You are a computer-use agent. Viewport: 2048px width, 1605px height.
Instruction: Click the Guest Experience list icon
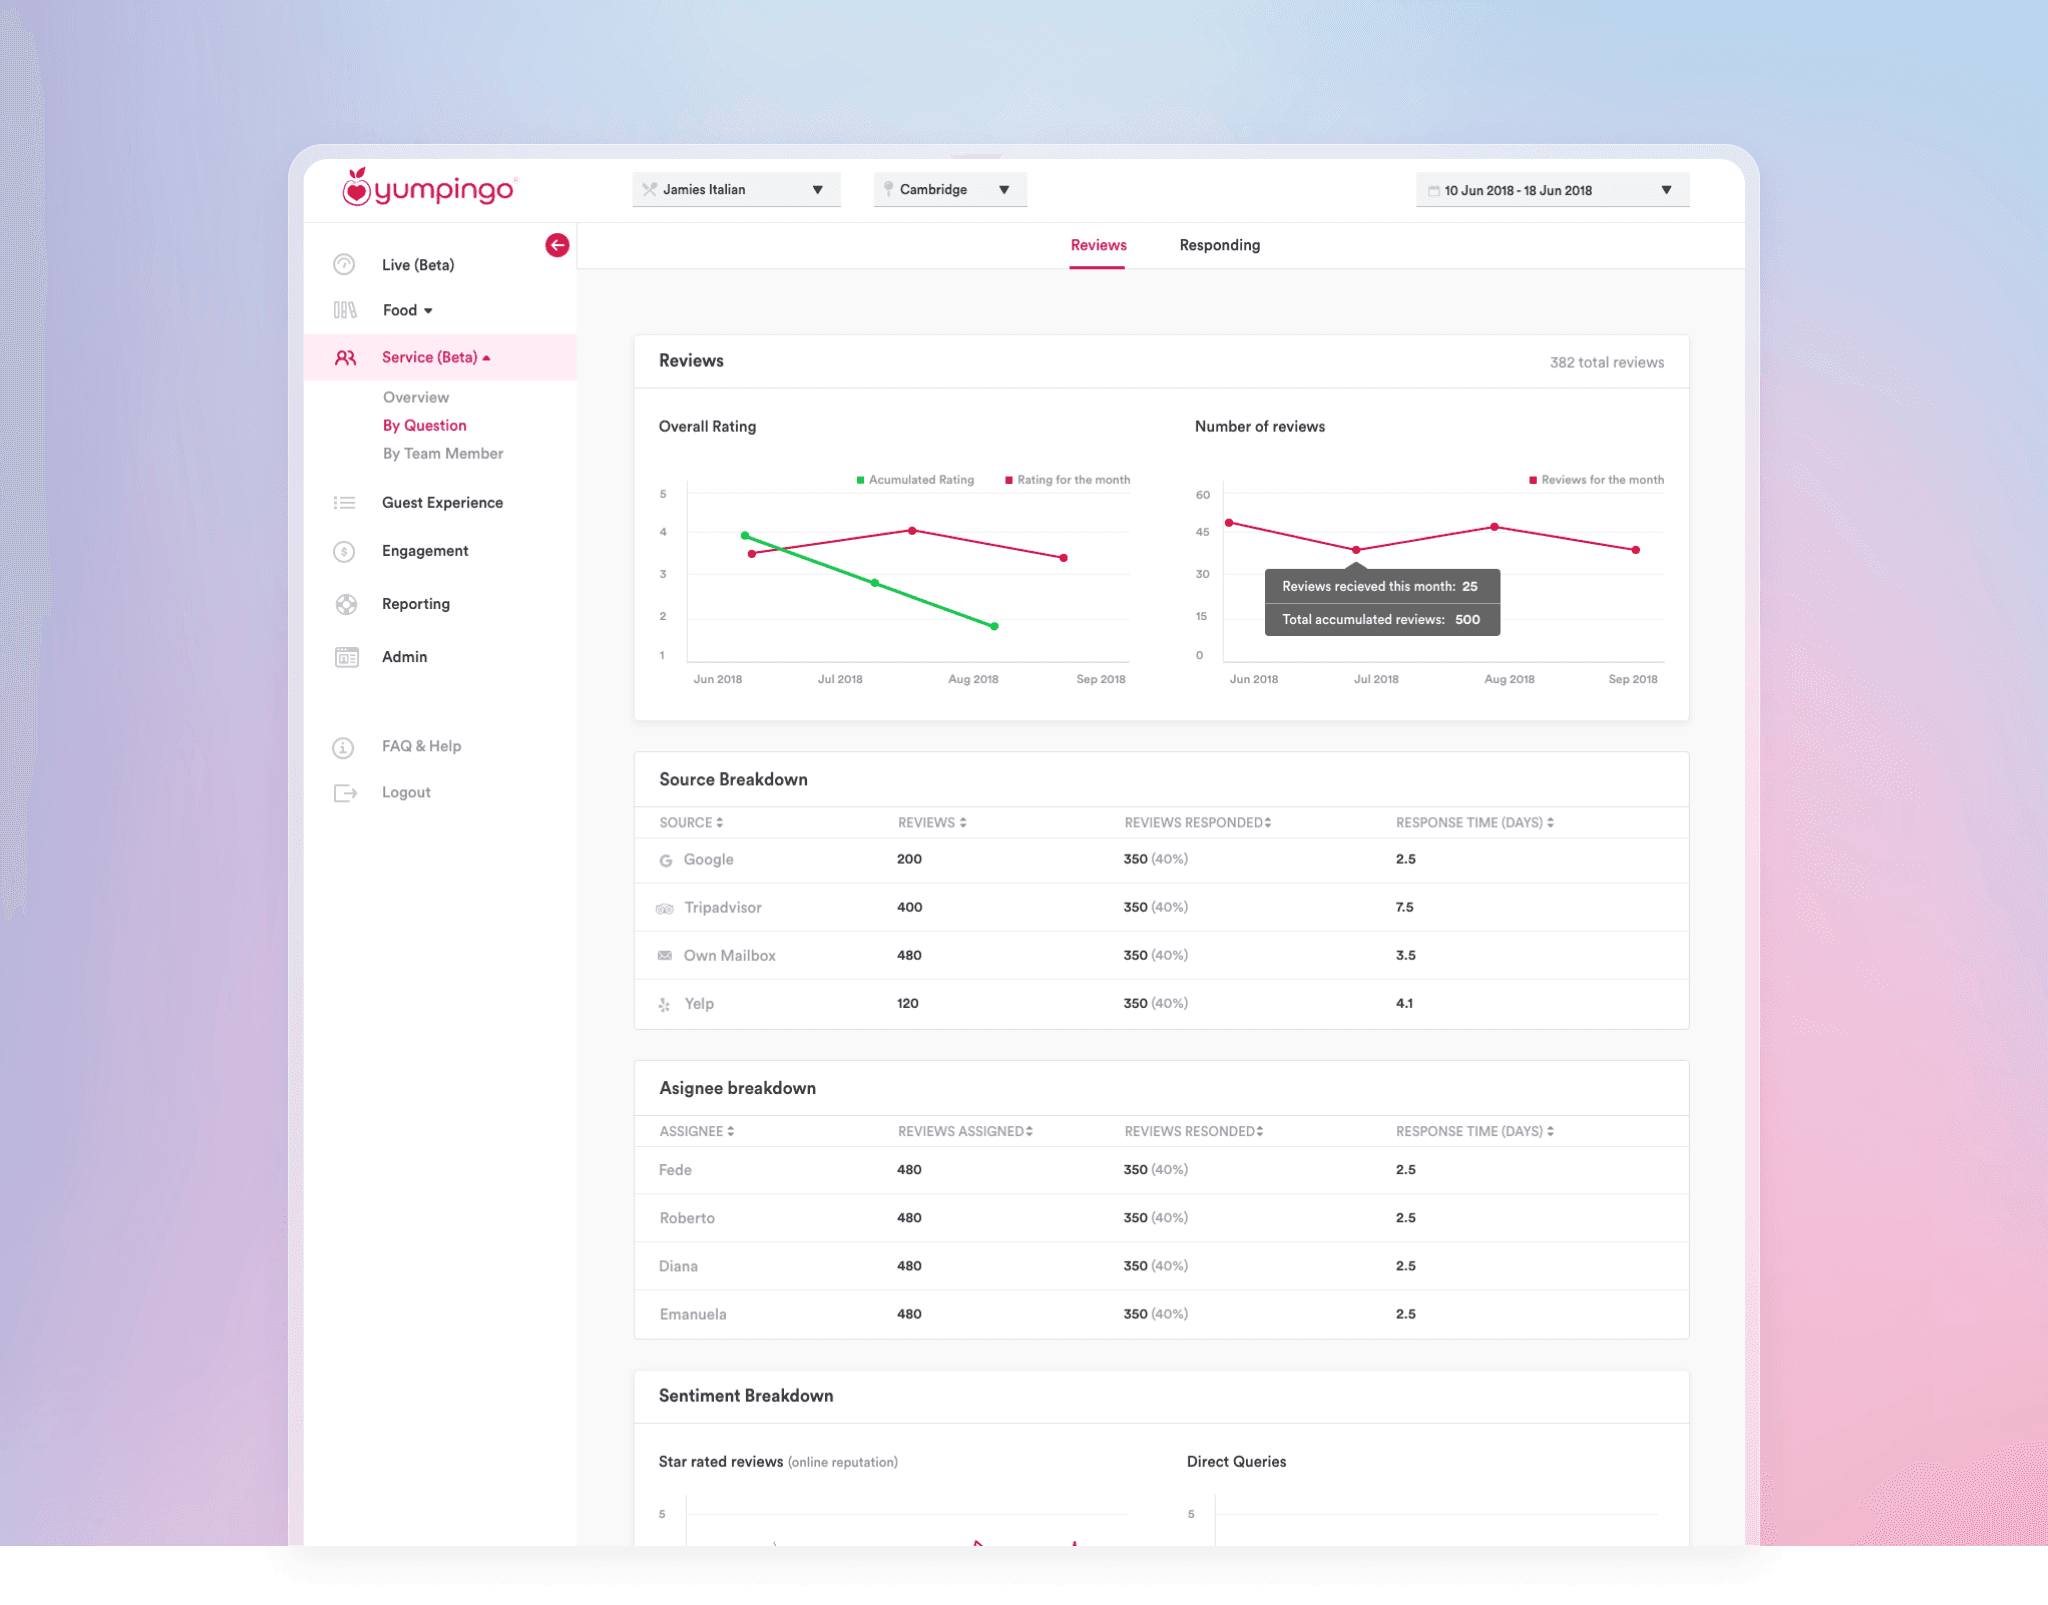[x=344, y=503]
